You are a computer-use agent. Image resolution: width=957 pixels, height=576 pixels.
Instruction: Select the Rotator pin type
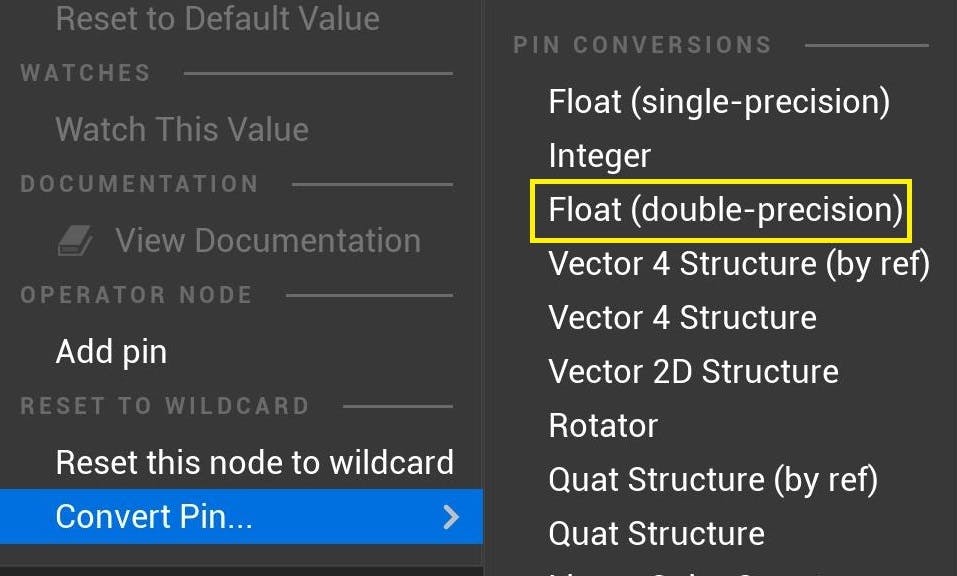603,426
